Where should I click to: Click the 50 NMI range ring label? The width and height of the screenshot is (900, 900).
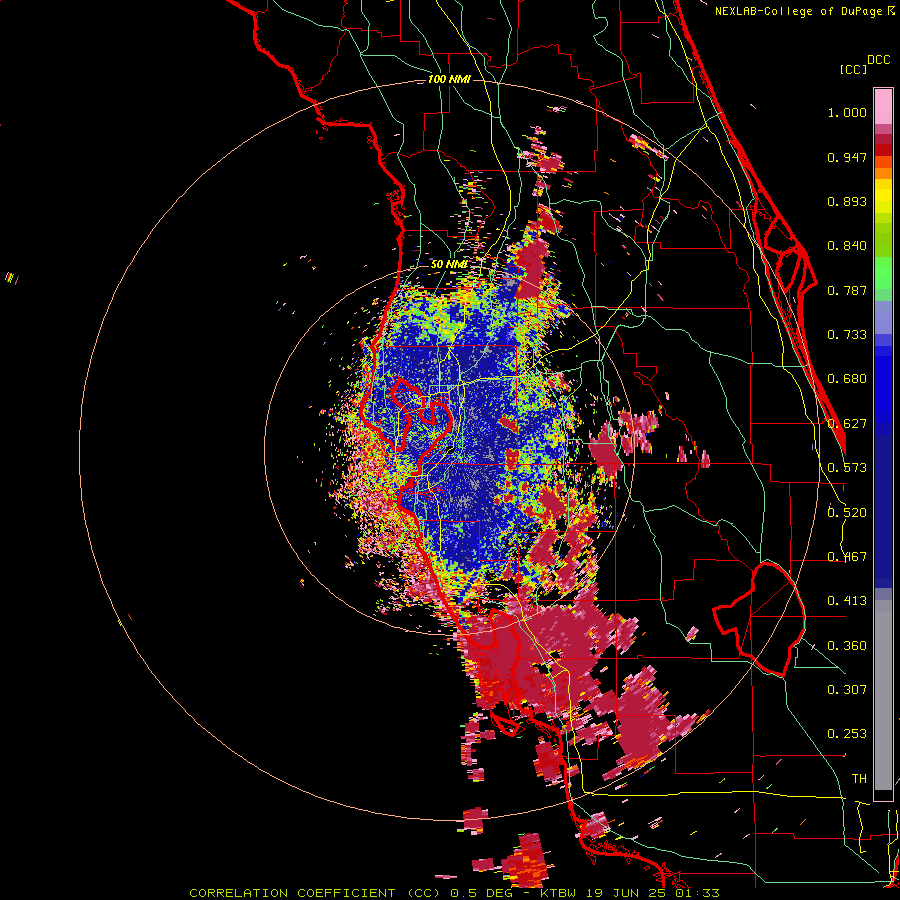(449, 264)
